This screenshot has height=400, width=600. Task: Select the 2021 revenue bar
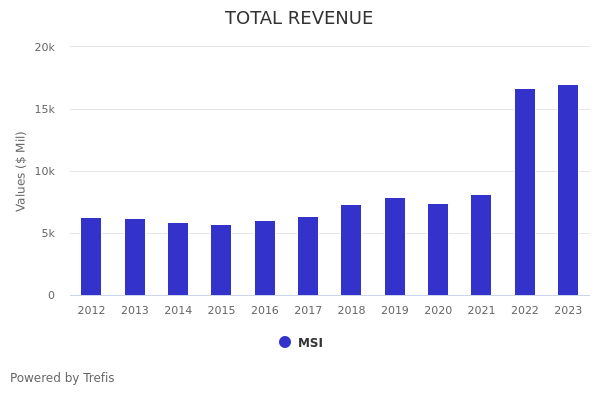[481, 245]
